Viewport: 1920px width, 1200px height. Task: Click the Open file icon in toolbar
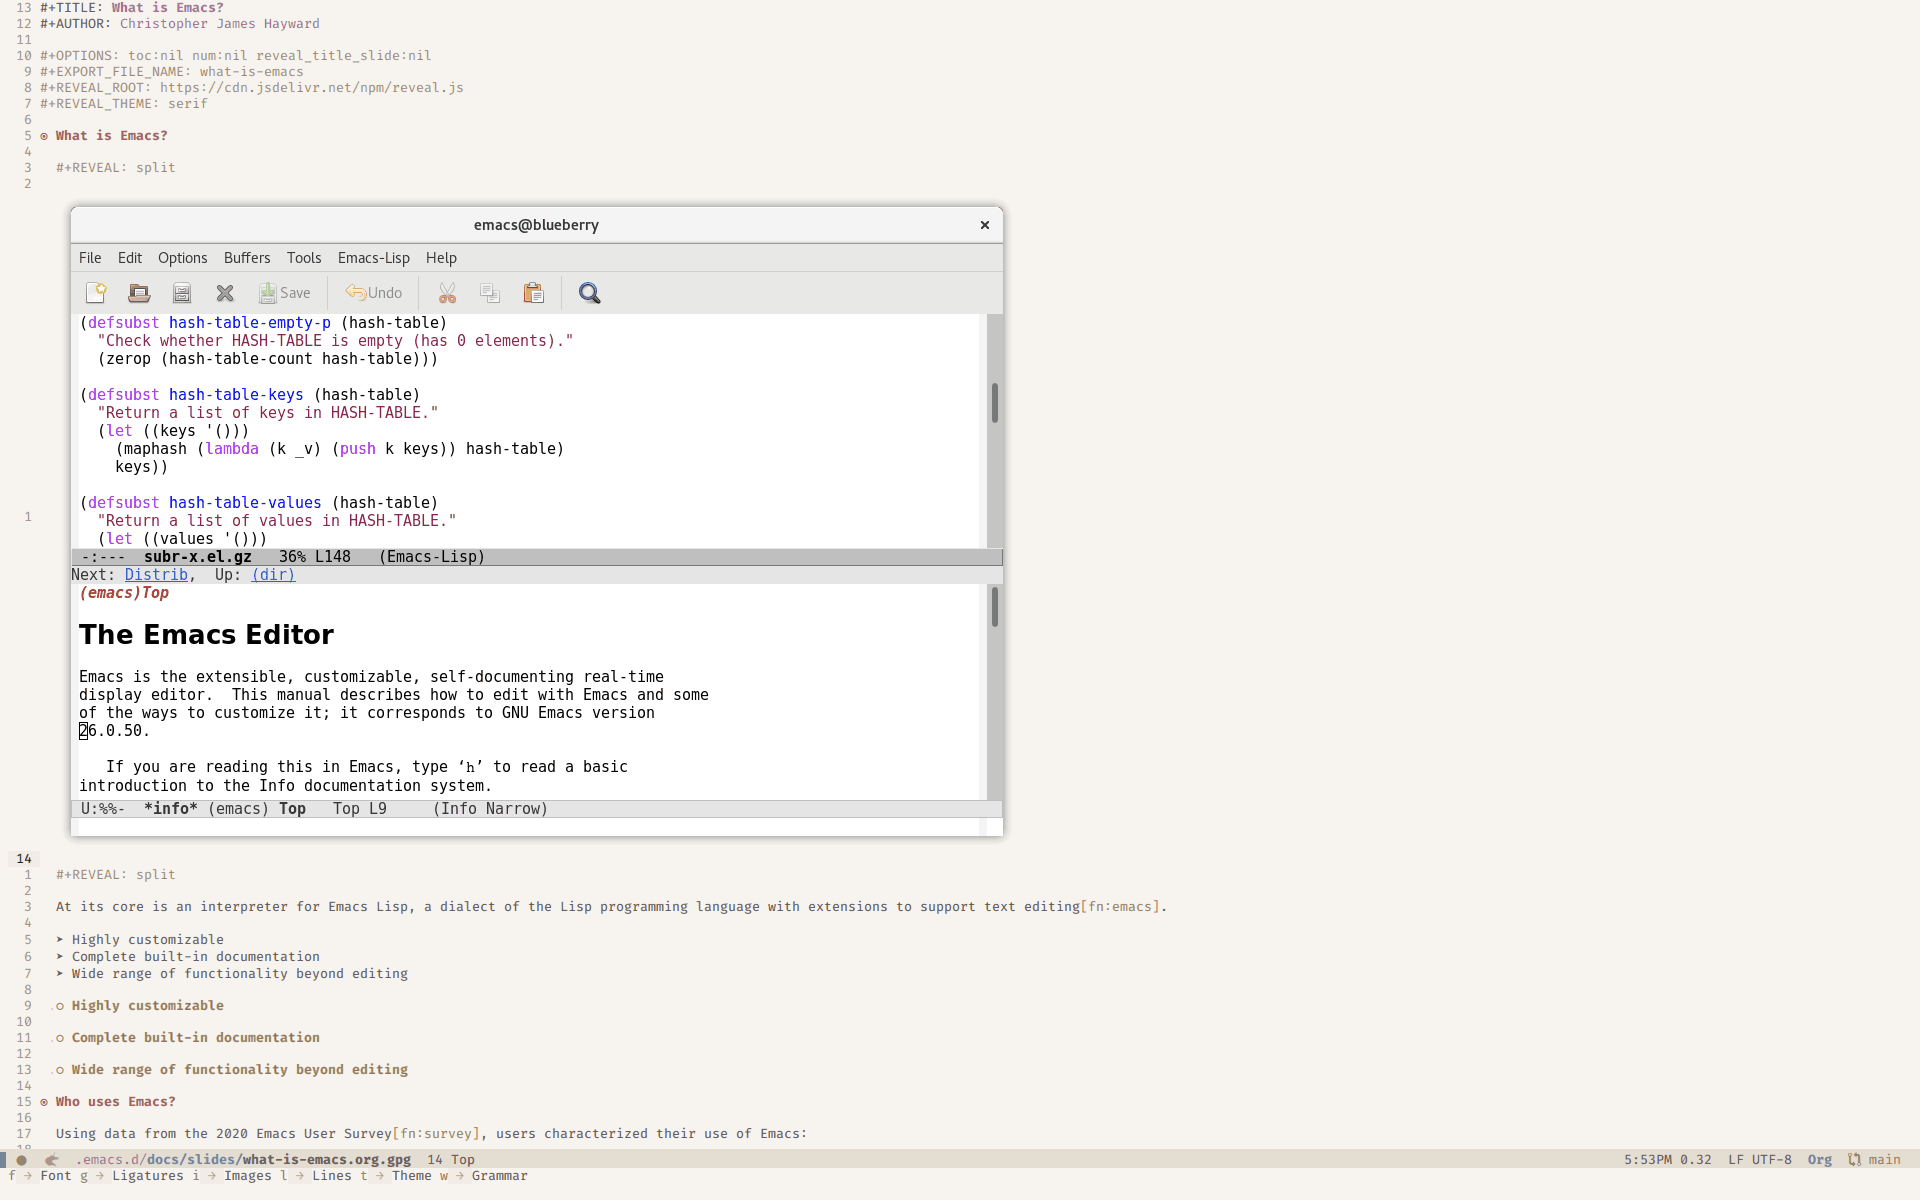(138, 292)
